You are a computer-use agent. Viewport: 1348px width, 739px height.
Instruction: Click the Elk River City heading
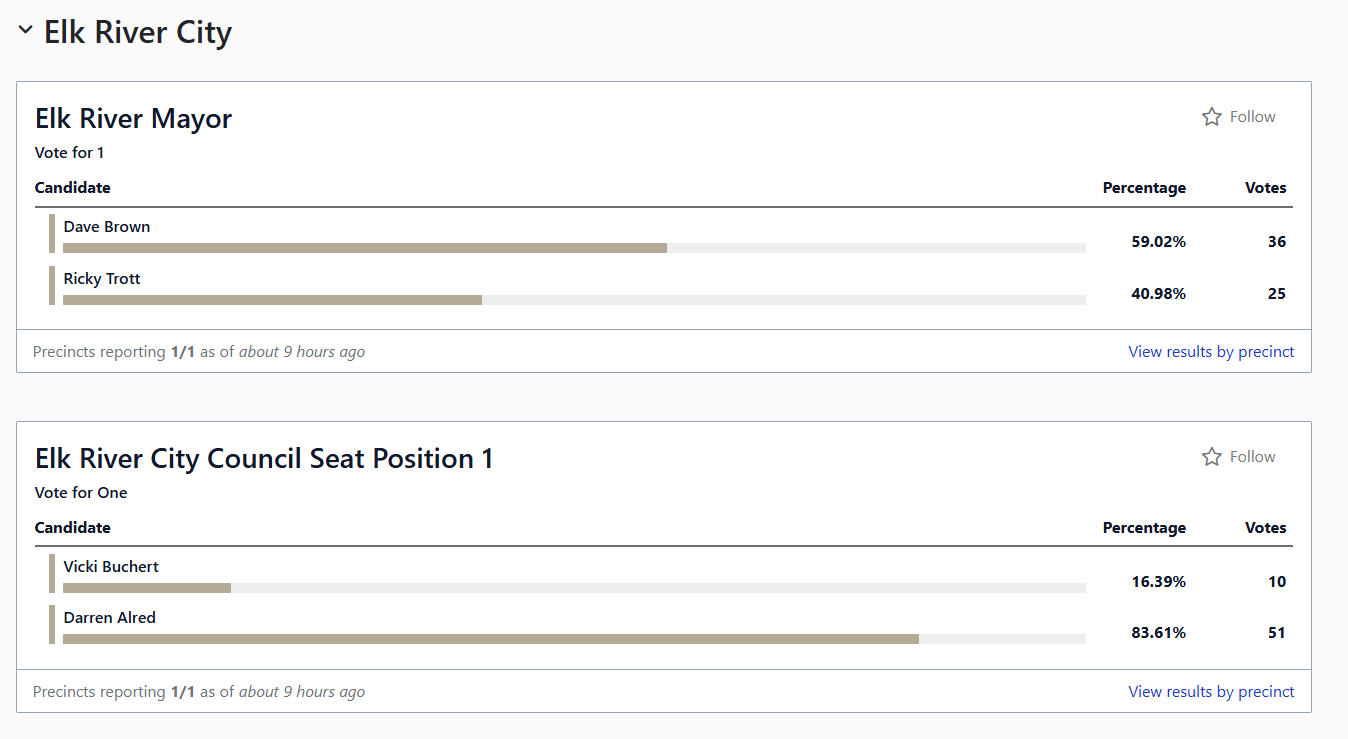tap(138, 32)
